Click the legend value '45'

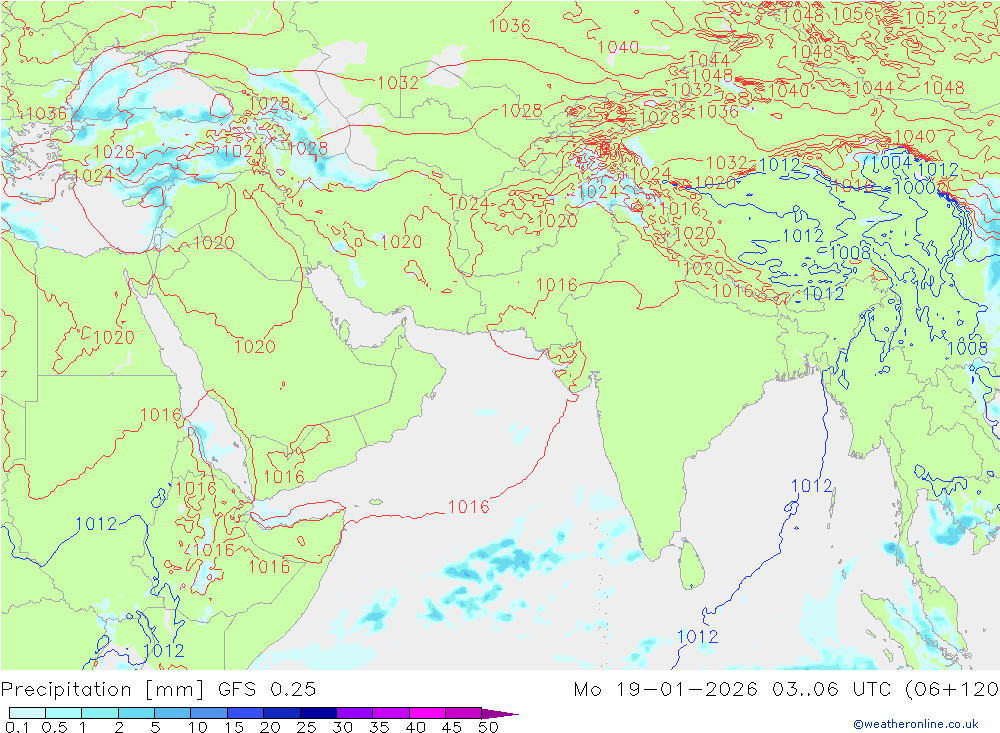coord(452,727)
